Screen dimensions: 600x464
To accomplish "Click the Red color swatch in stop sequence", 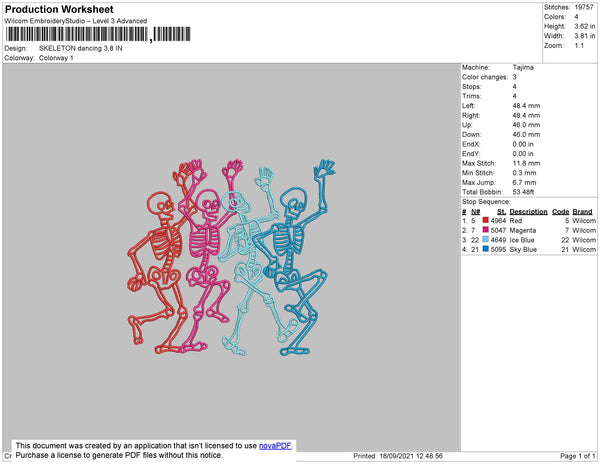I will (486, 220).
